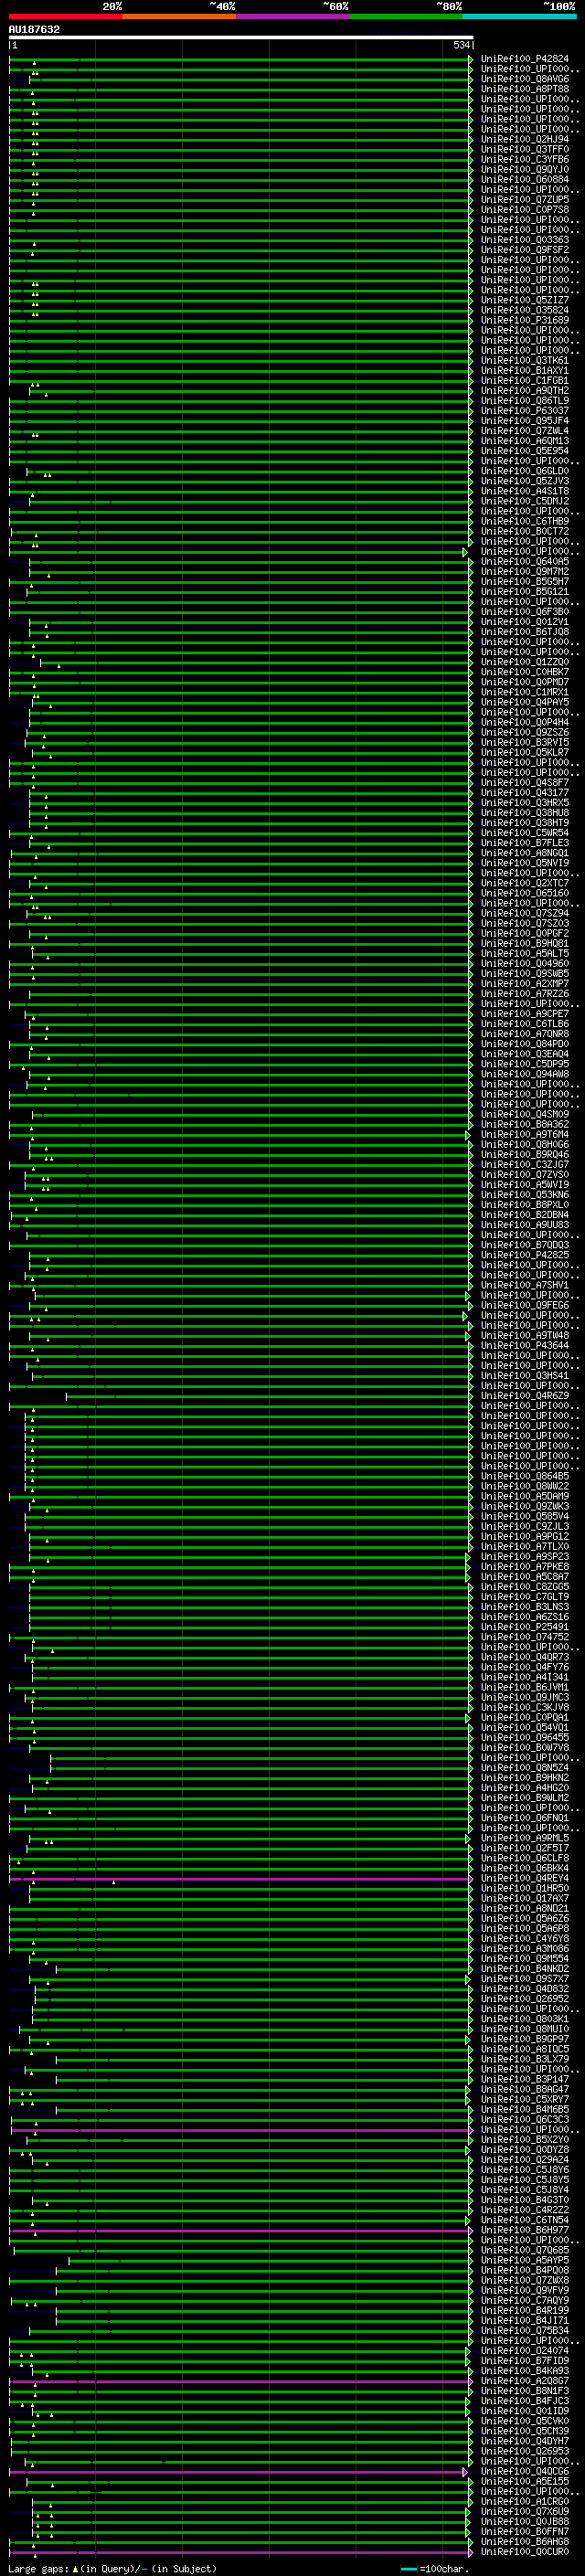Viewport: 585px width, 2576px height.
Task: Select UniRef100_A5DAM9 label
Action: tap(525, 1496)
